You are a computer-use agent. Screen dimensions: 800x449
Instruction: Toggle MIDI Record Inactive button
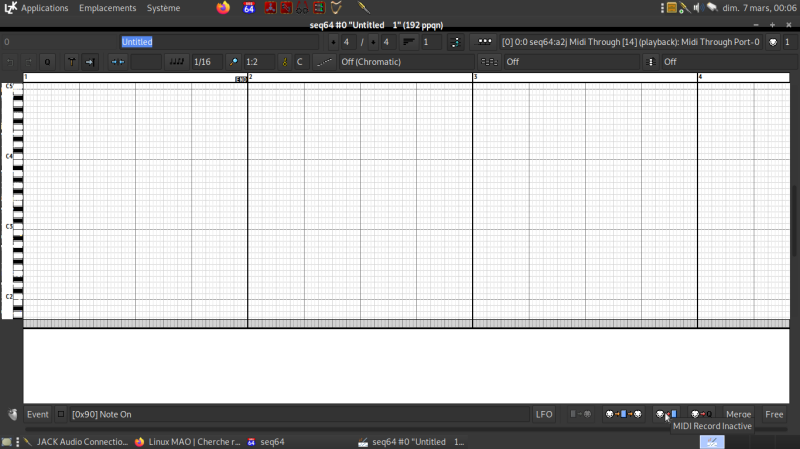click(x=666, y=414)
